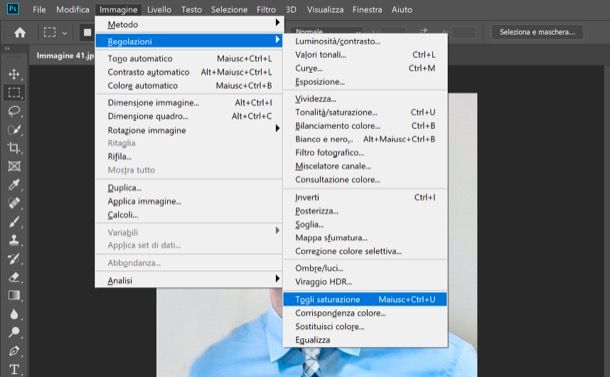
Task: Expand the Rotazione immagine submenu
Action: point(189,130)
